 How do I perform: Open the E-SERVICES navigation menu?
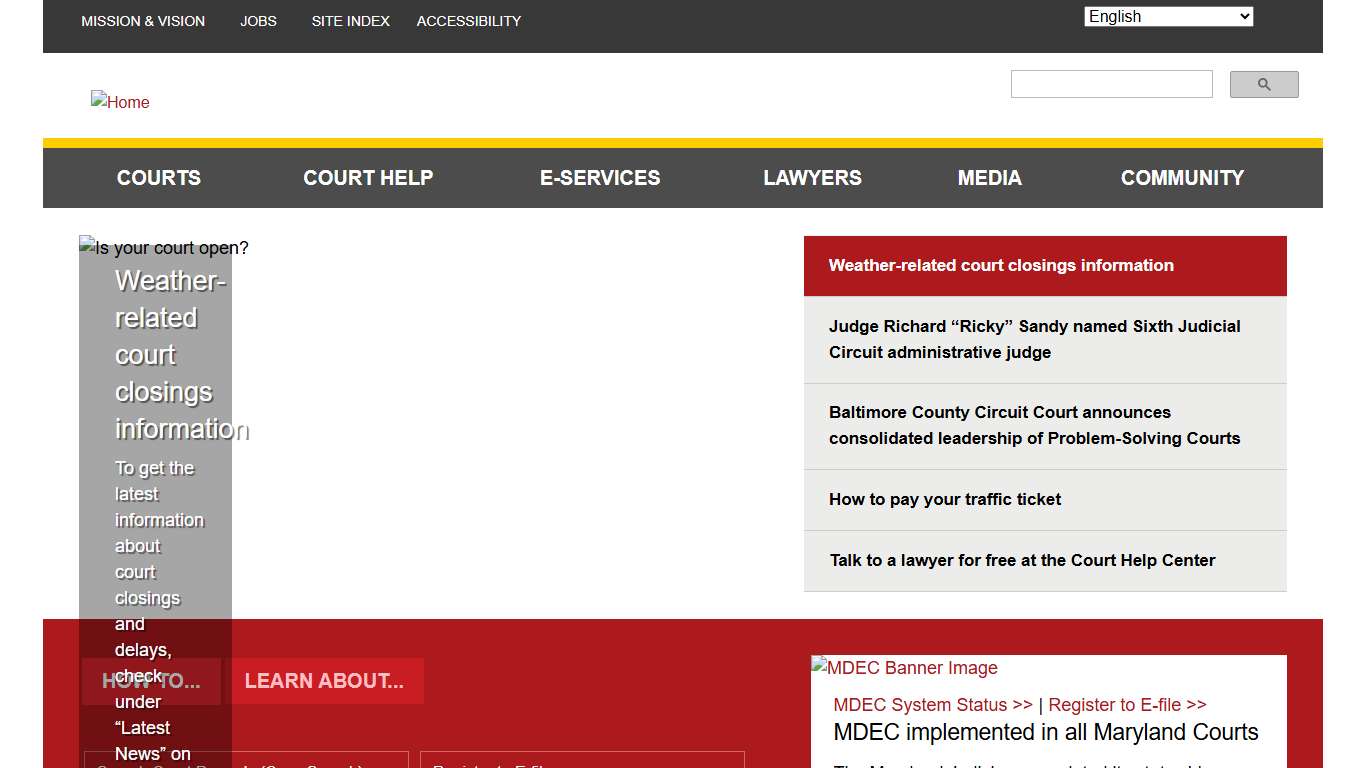[x=600, y=177]
